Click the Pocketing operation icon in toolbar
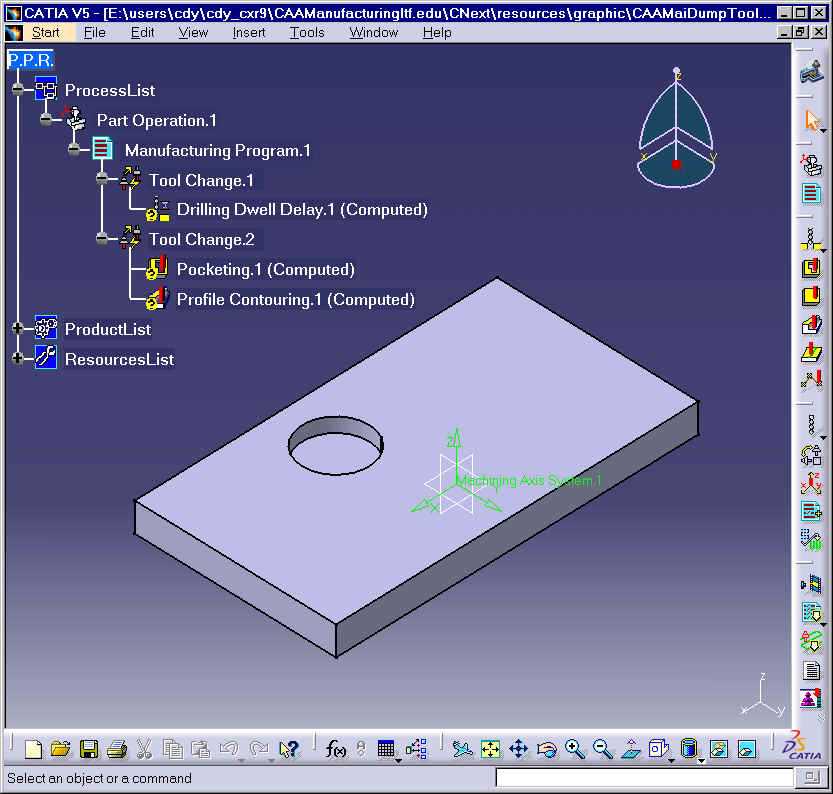Image resolution: width=833 pixels, height=794 pixels. tap(811, 267)
